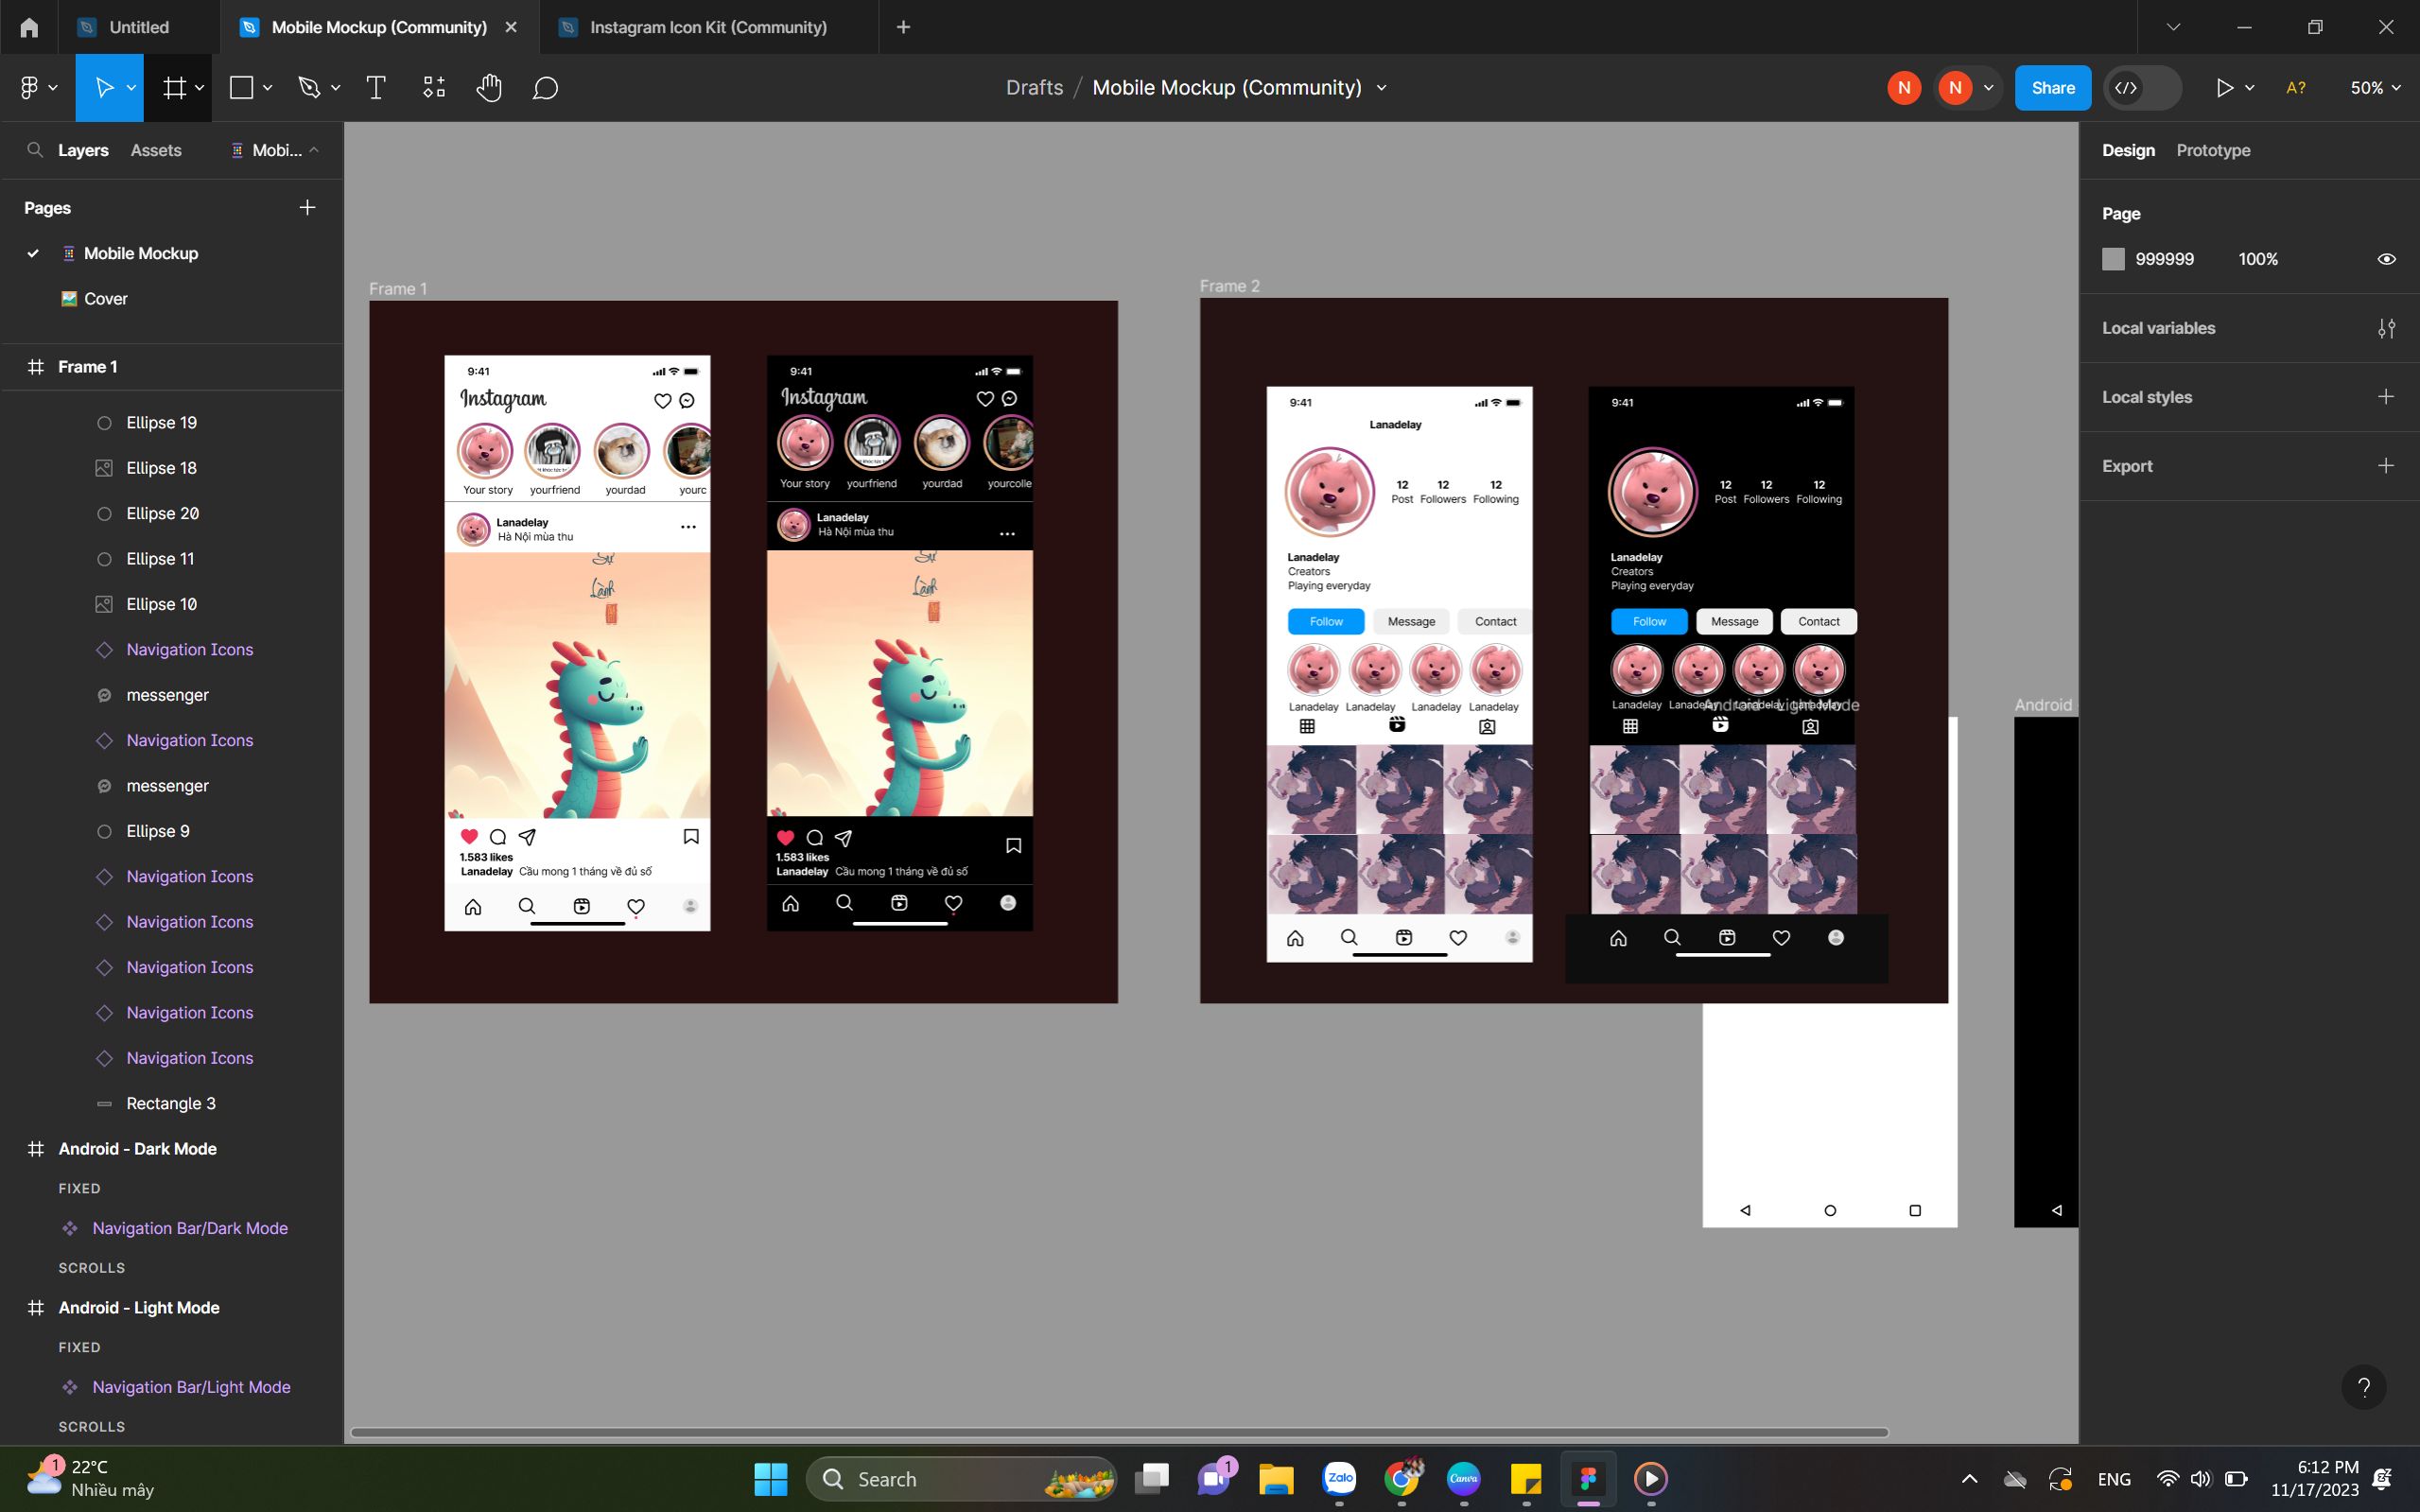Switch to the Assets tab
2420x1512 pixels.
(x=156, y=150)
